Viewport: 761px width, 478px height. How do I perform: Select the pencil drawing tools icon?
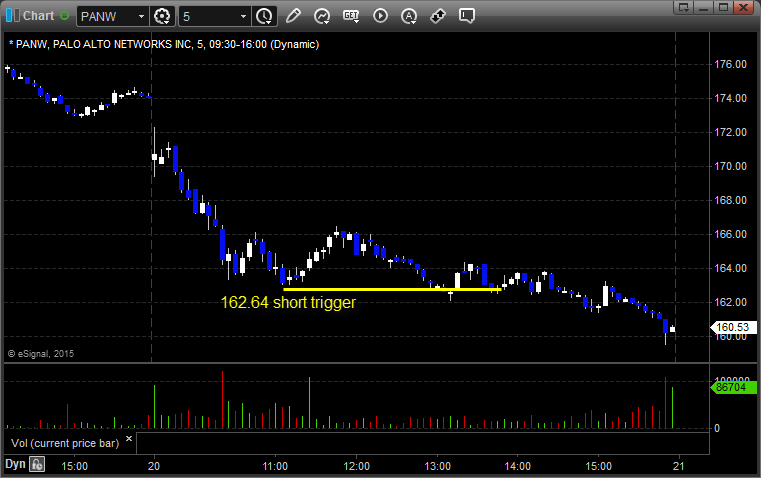[x=293, y=16]
